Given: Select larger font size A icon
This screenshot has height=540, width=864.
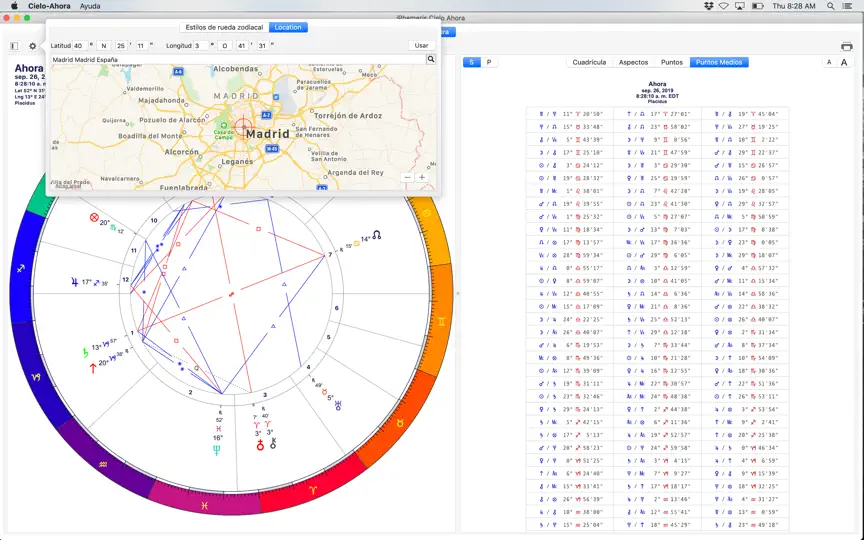Looking at the screenshot, I should click(x=844, y=62).
